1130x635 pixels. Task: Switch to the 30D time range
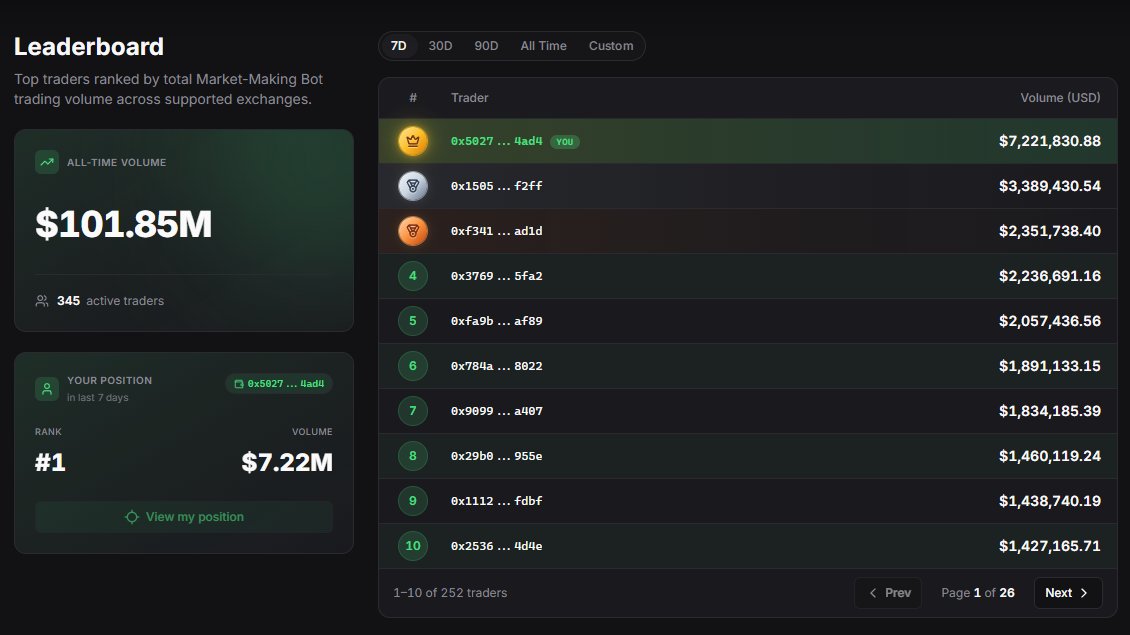click(440, 46)
